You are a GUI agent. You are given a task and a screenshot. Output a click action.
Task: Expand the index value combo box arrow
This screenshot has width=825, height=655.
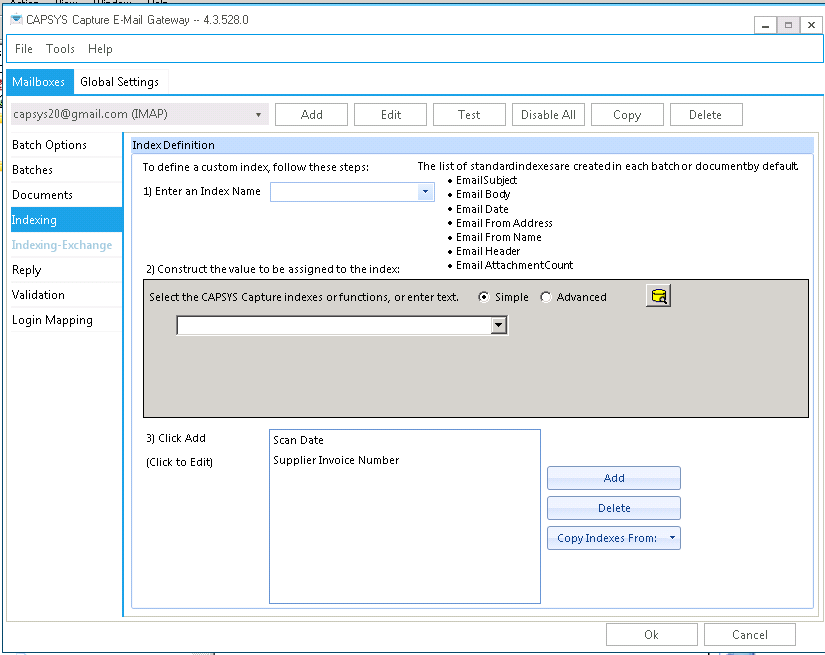(x=499, y=325)
